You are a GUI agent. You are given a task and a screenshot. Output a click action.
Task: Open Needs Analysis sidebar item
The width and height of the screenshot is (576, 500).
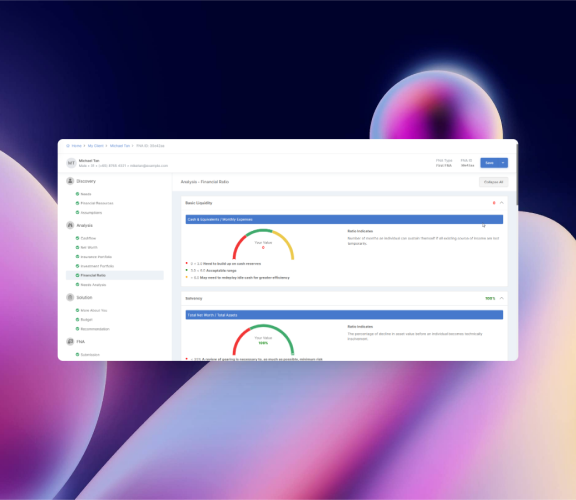[93, 285]
